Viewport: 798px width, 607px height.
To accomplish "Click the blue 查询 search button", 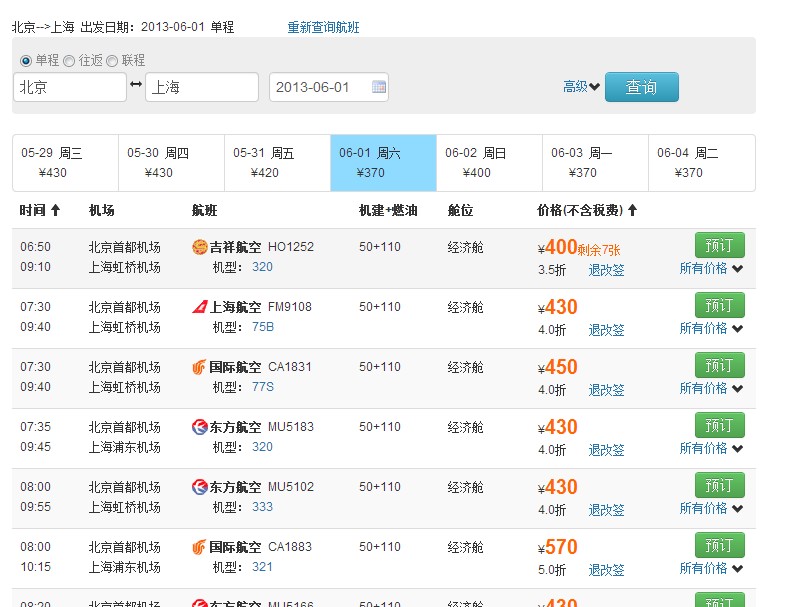I will (x=641, y=87).
